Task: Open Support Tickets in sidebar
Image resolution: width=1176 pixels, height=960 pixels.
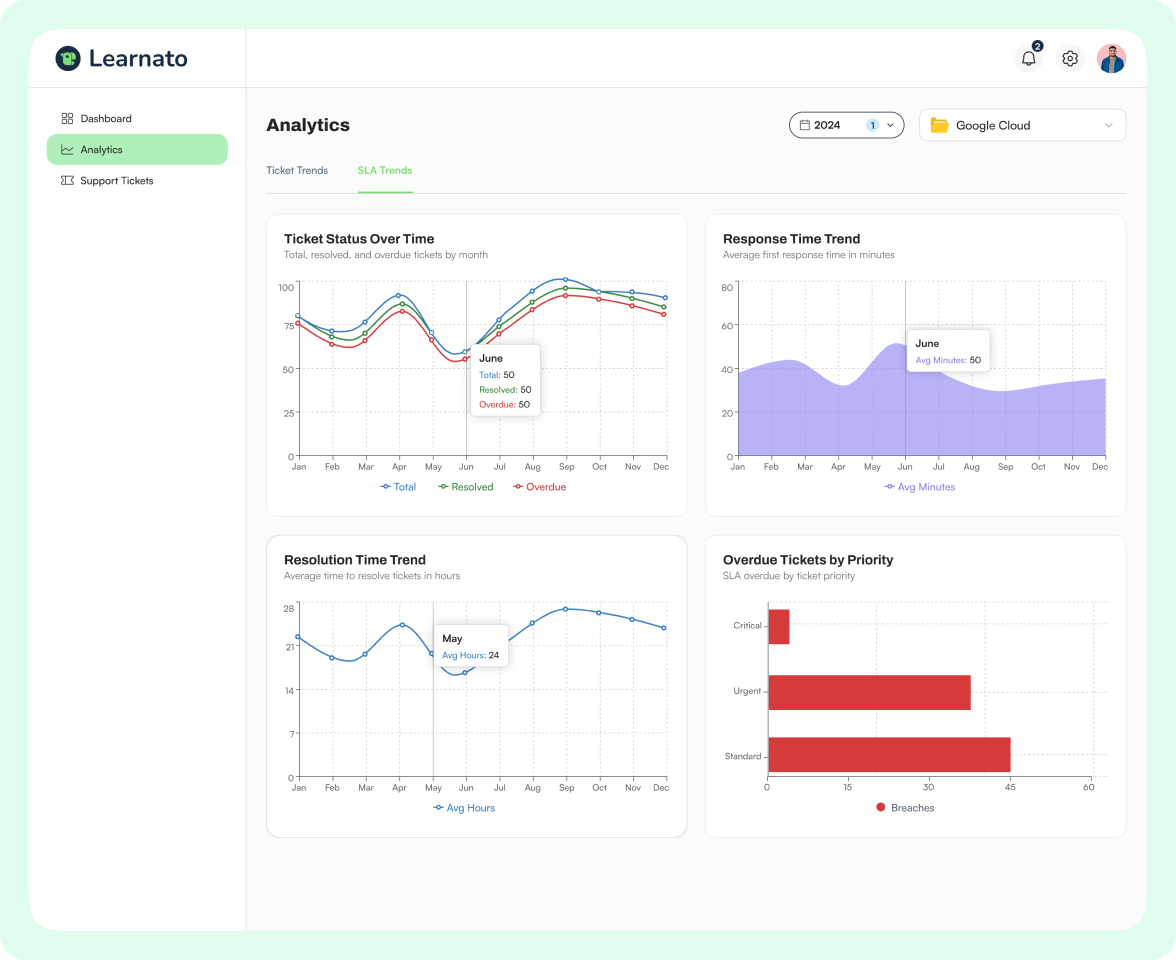Action: [137, 181]
